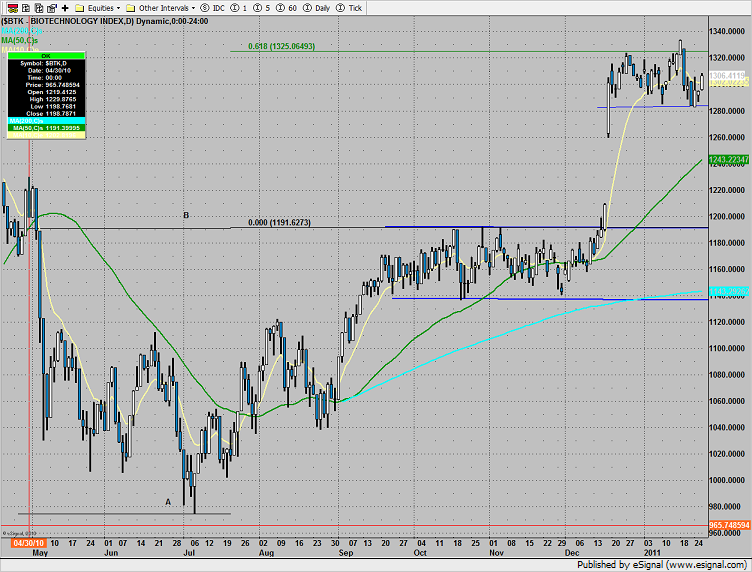Open the Other Intervals dropdown
Image resolution: width=752 pixels, height=572 pixels.
tap(160, 7)
